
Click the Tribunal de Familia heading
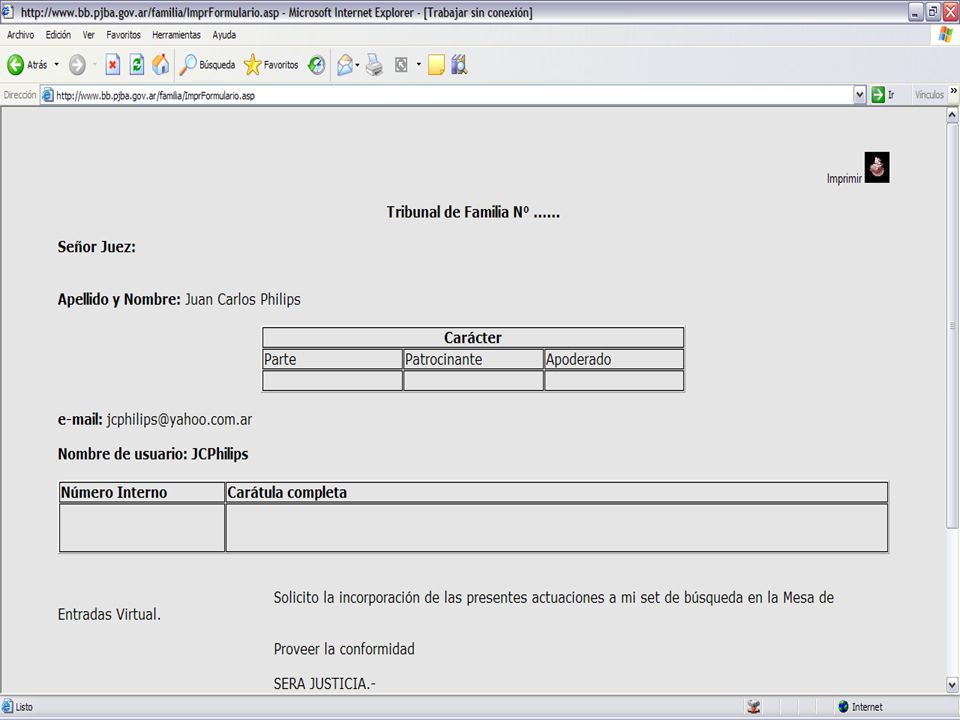(473, 212)
